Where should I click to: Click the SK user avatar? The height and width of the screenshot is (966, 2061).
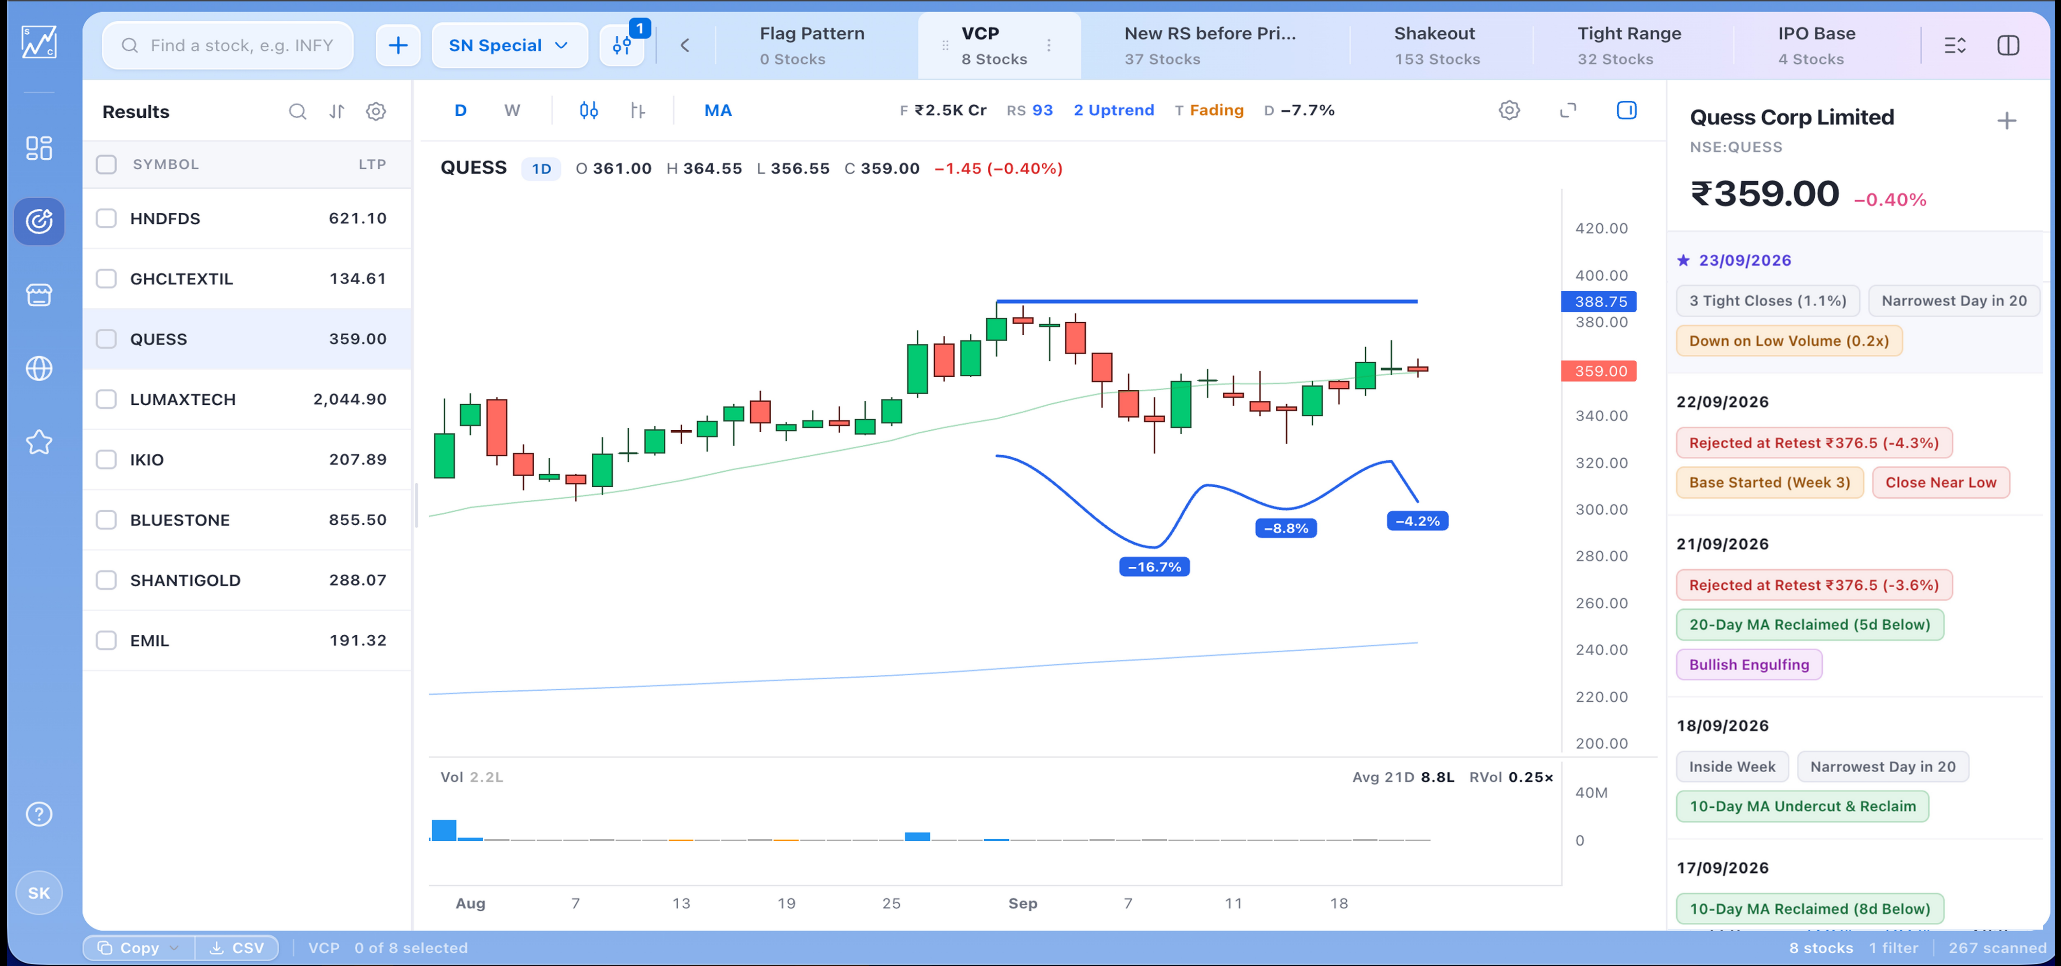[39, 893]
